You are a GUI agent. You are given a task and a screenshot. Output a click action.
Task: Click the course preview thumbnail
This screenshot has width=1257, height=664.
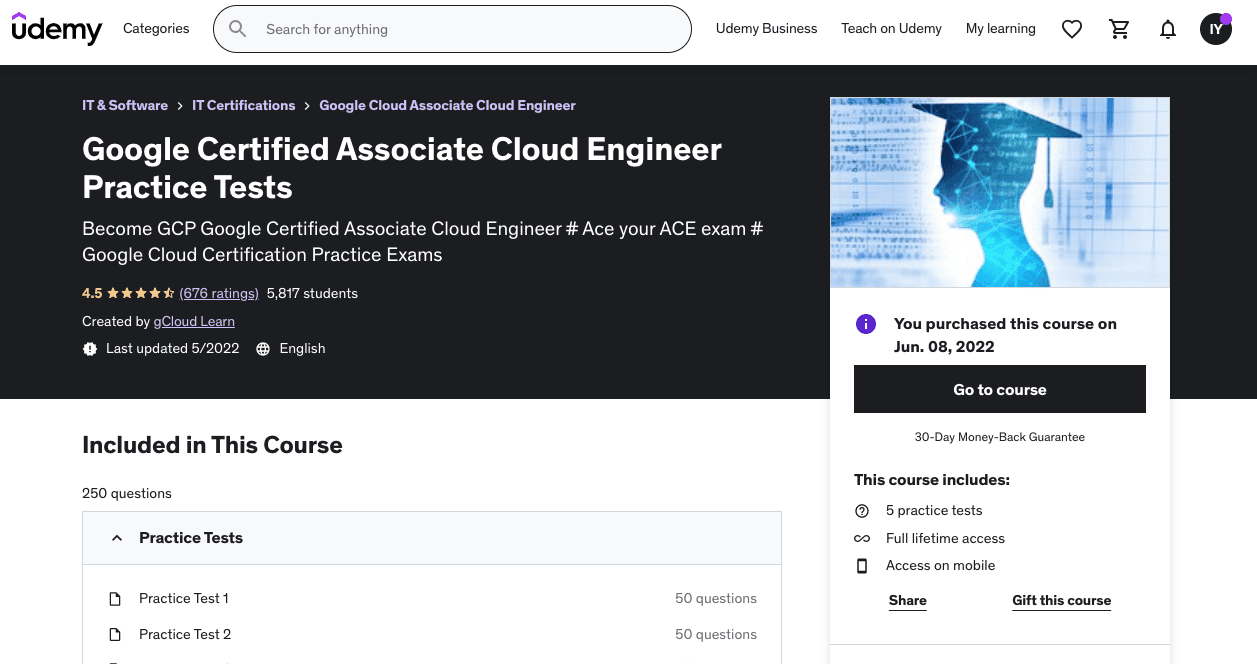(x=1000, y=192)
